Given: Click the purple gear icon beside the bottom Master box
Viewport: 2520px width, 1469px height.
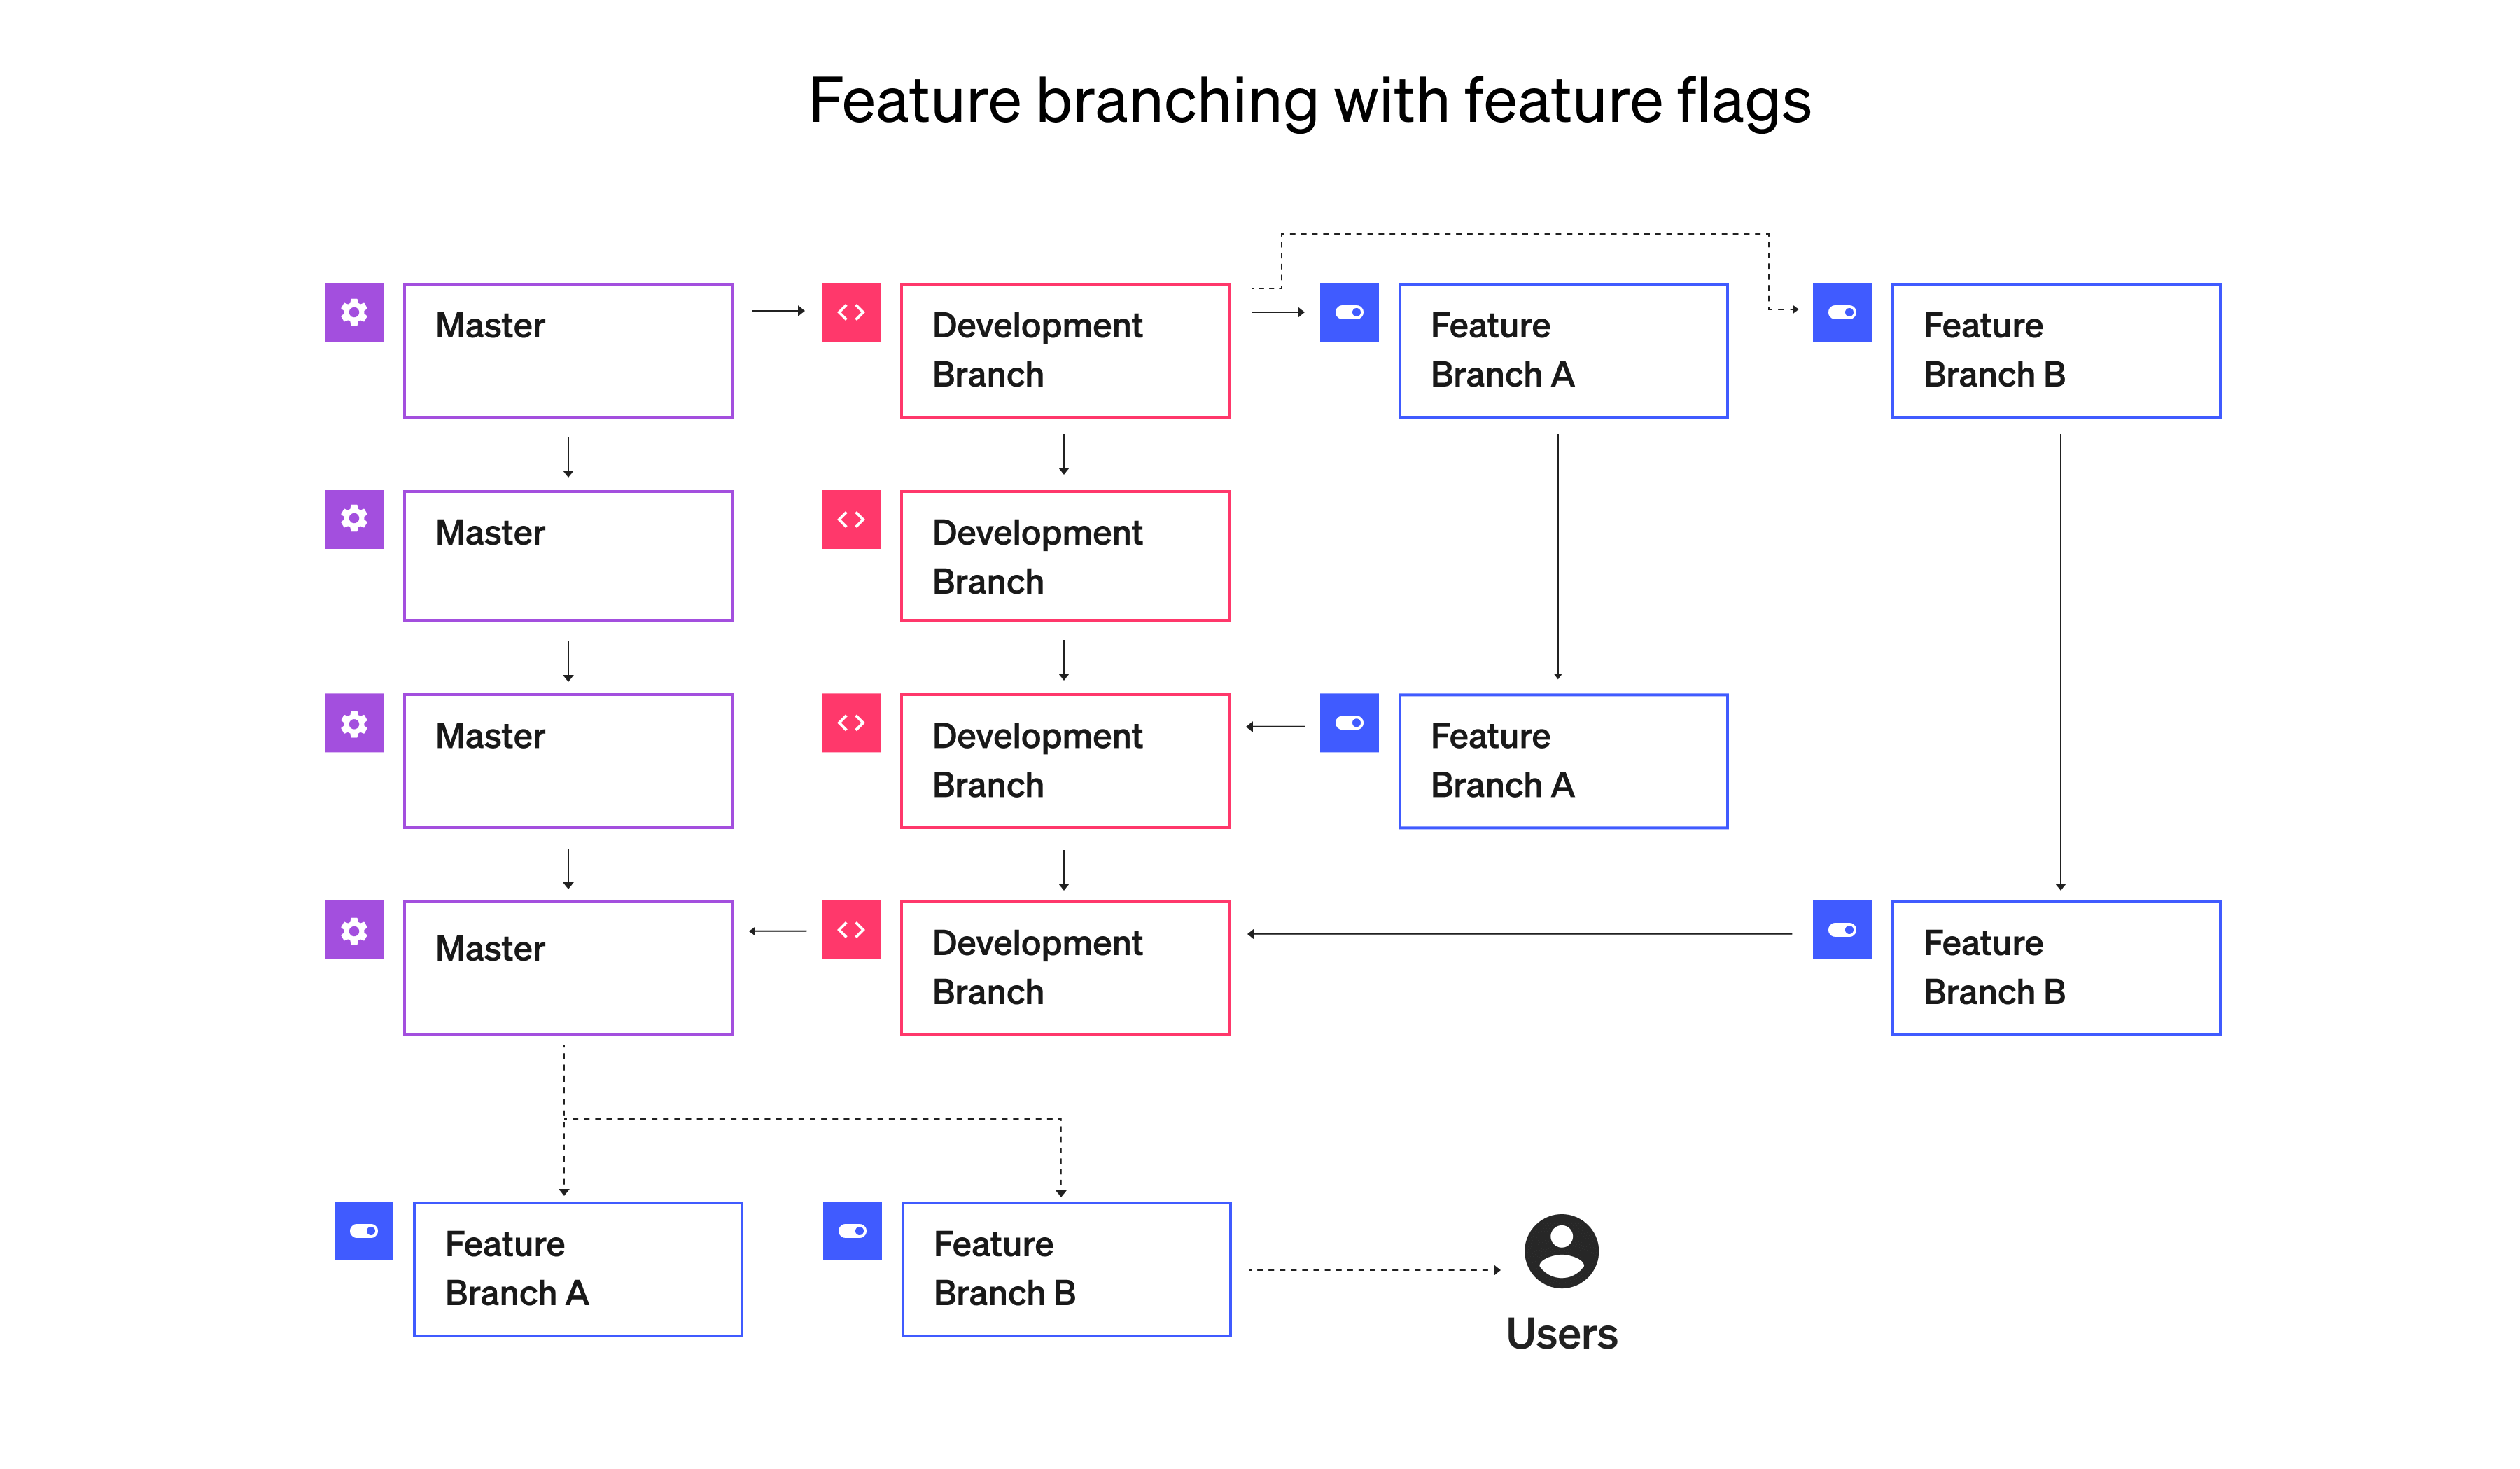Looking at the screenshot, I should click(x=354, y=930).
